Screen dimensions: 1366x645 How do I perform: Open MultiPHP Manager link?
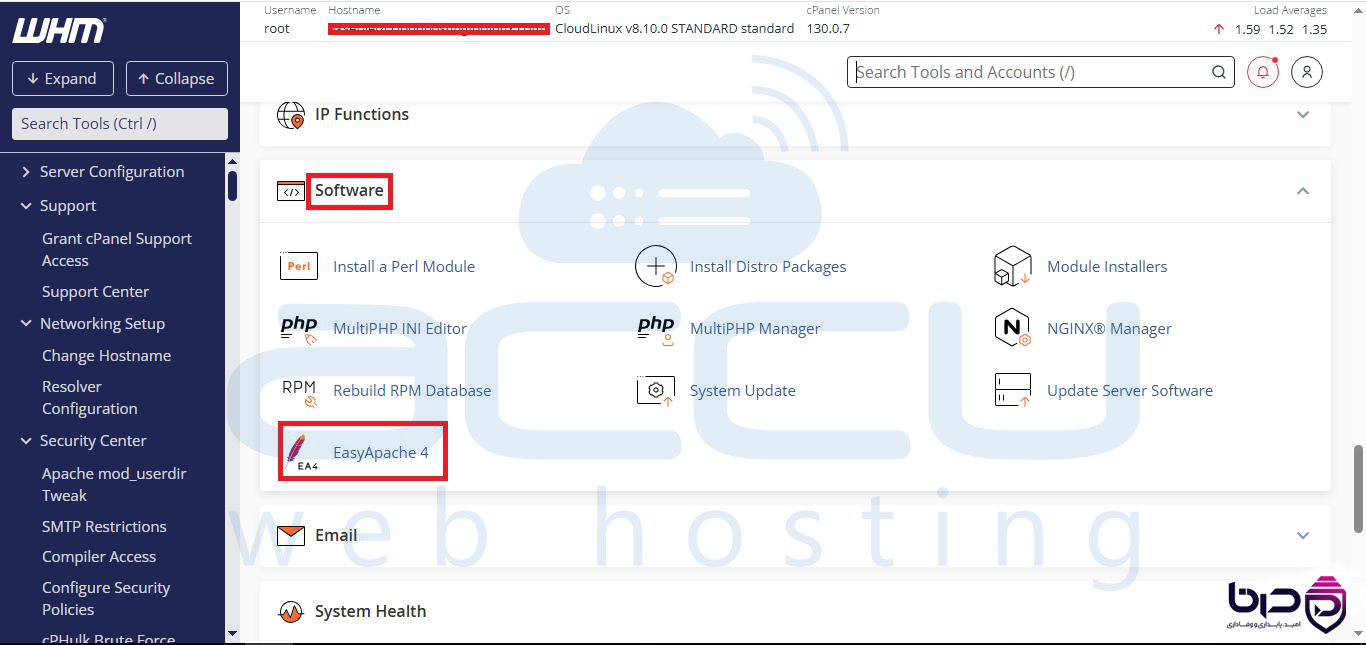click(755, 328)
